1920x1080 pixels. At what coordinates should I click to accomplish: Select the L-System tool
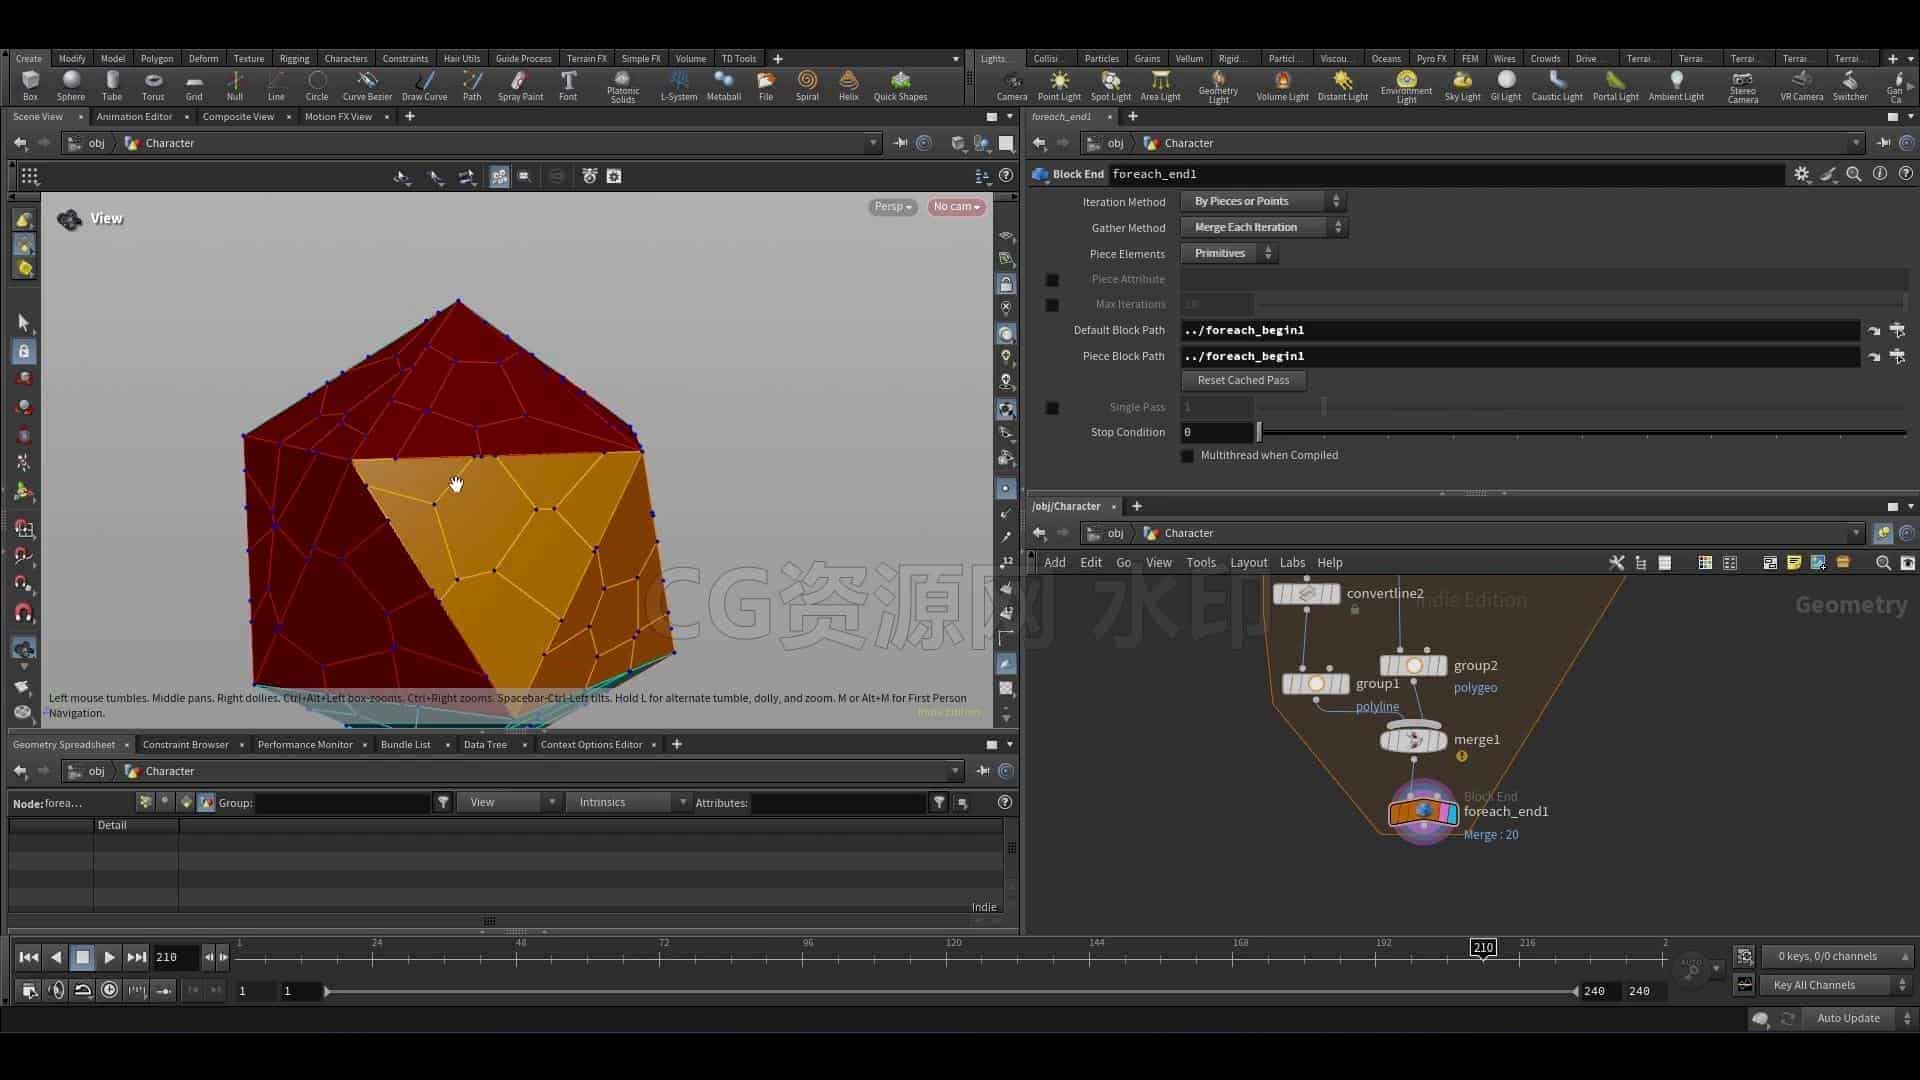pos(679,86)
